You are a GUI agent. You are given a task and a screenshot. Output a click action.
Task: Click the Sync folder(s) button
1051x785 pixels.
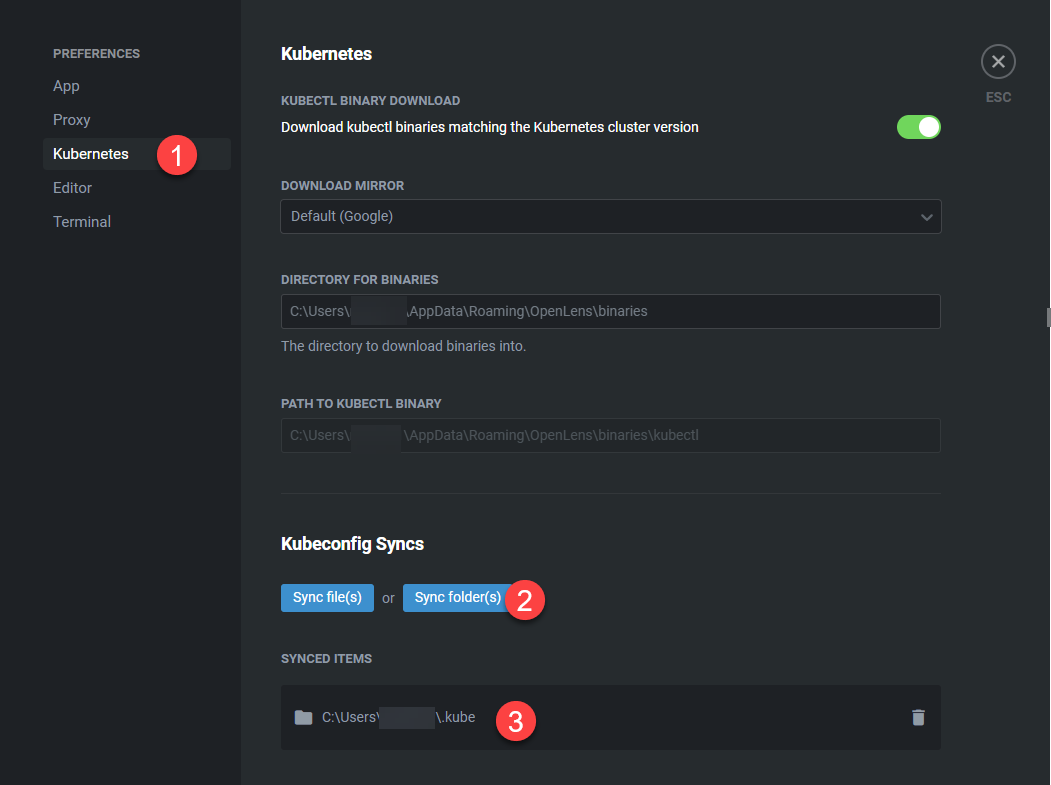tap(457, 598)
